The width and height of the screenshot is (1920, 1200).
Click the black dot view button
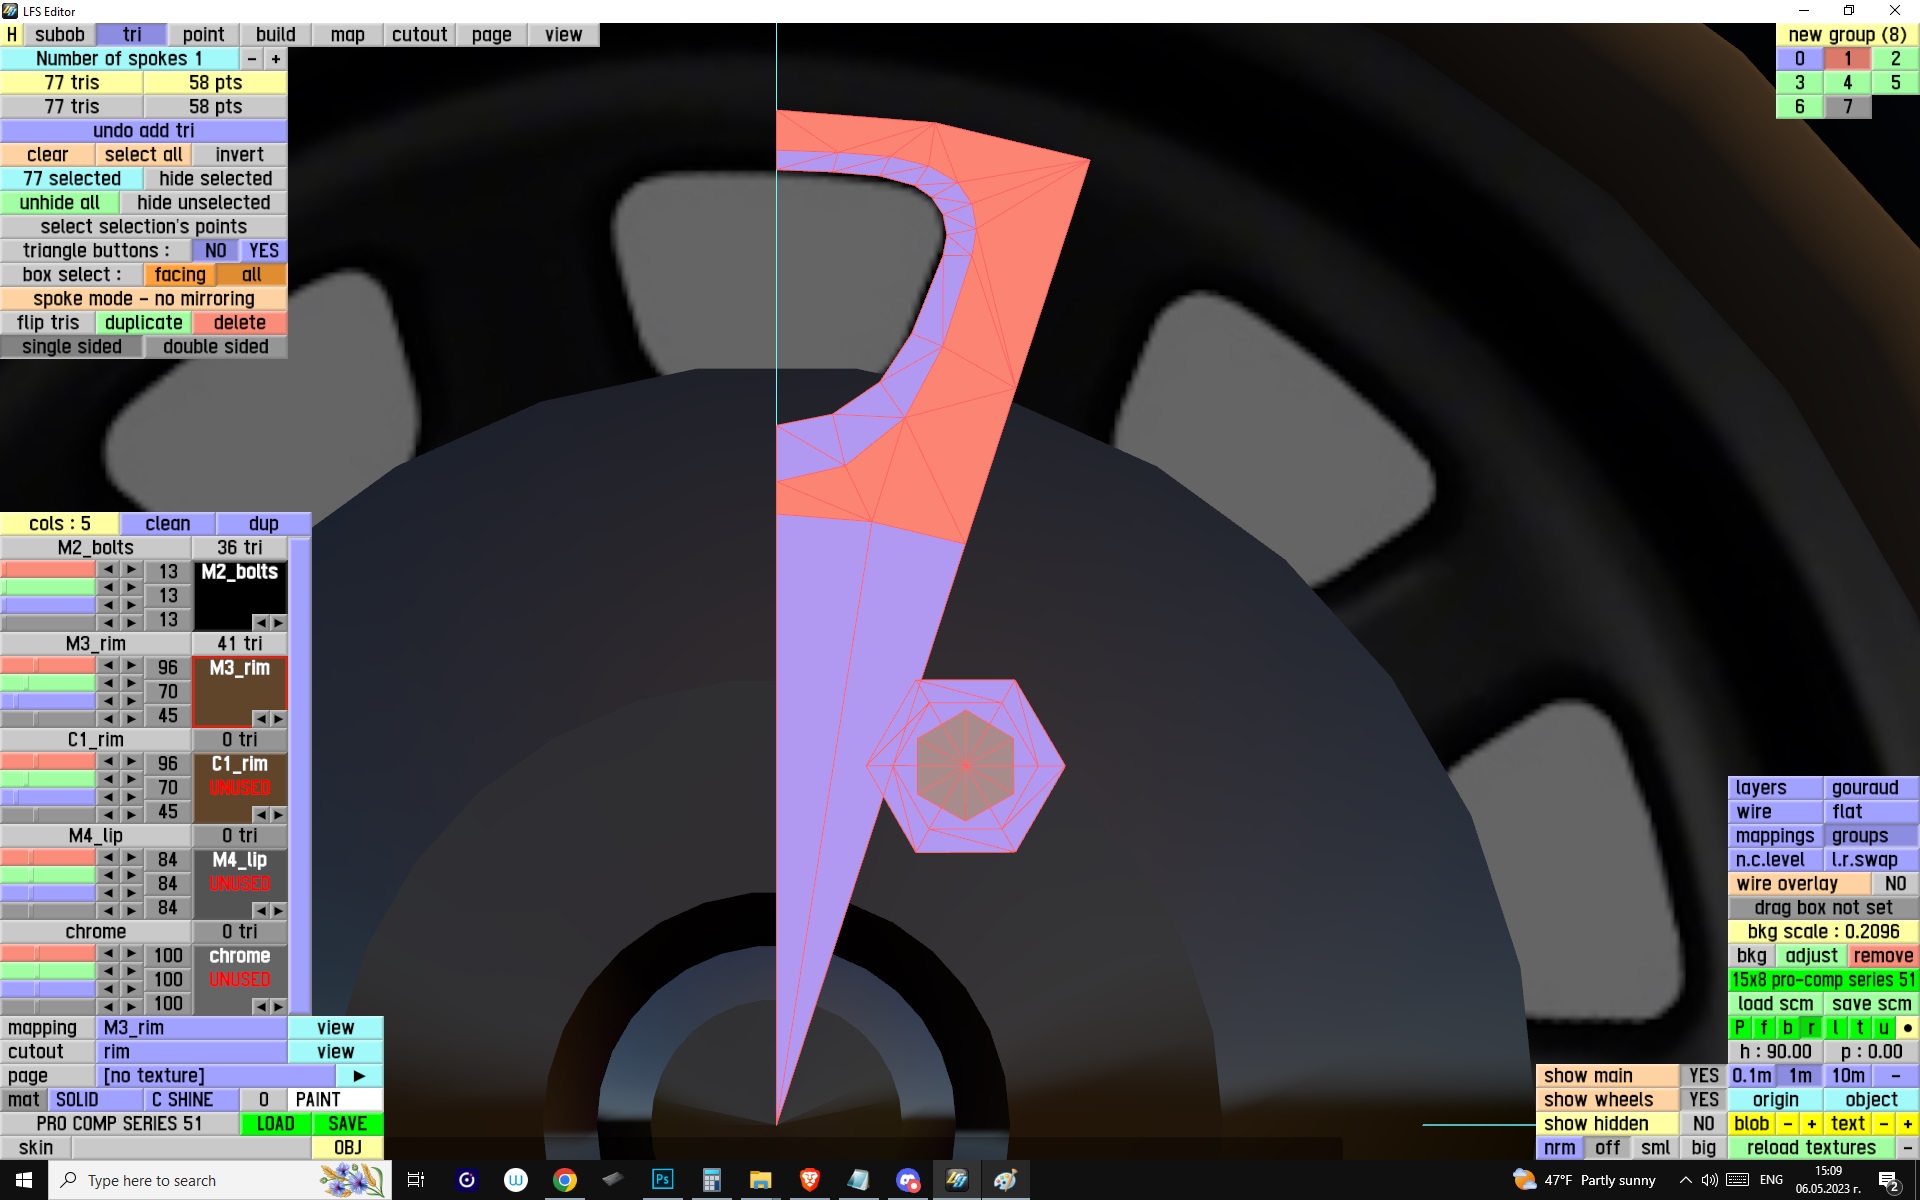click(x=1907, y=1028)
